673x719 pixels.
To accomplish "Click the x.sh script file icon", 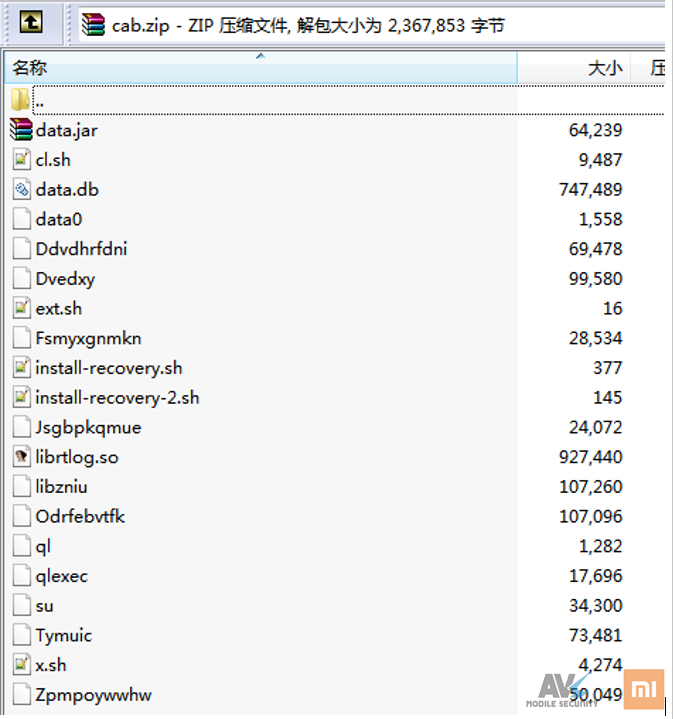I will [x=21, y=665].
